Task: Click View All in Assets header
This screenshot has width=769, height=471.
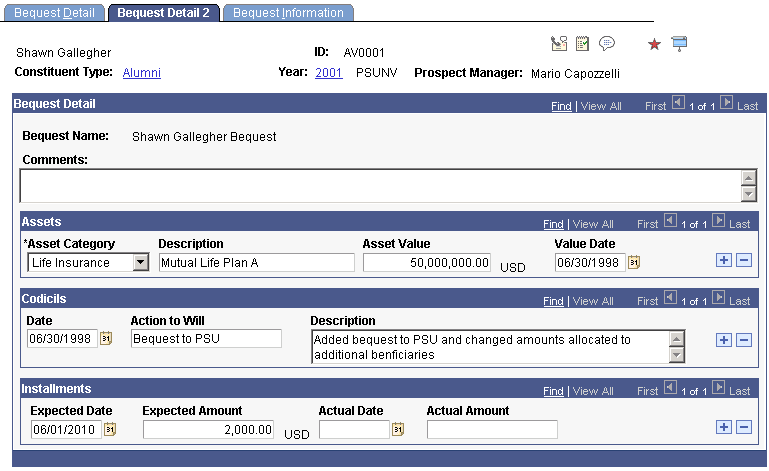Action: click(x=593, y=224)
